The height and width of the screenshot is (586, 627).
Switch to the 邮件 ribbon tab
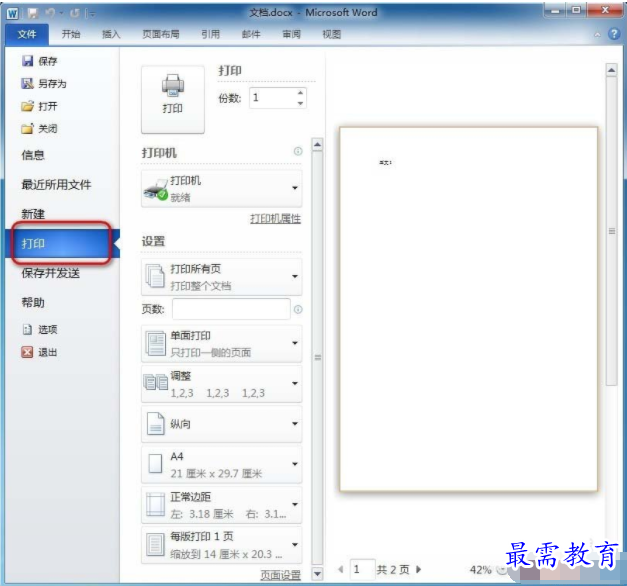(x=251, y=34)
